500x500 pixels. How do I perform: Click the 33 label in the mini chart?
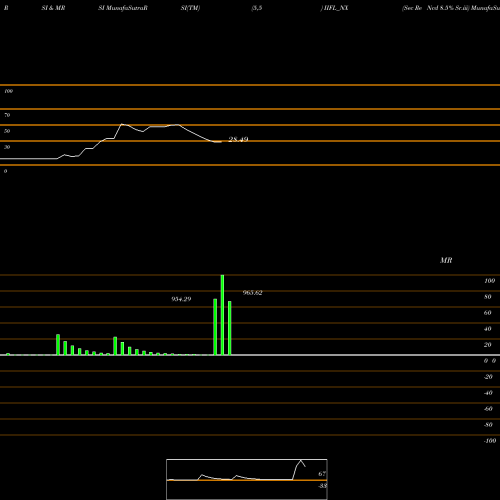pyautogui.click(x=322, y=486)
